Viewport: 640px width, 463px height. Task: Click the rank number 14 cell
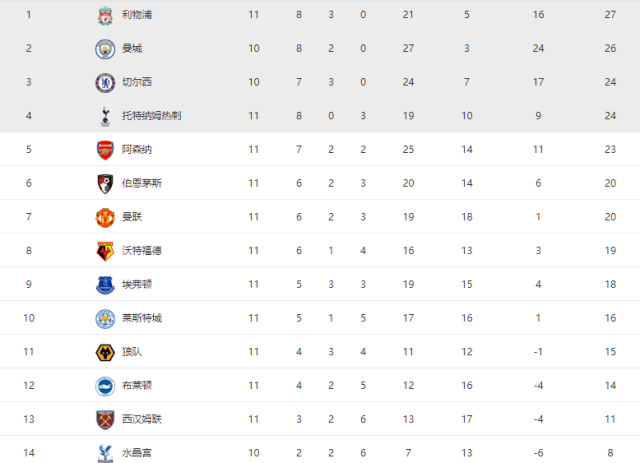(x=29, y=452)
